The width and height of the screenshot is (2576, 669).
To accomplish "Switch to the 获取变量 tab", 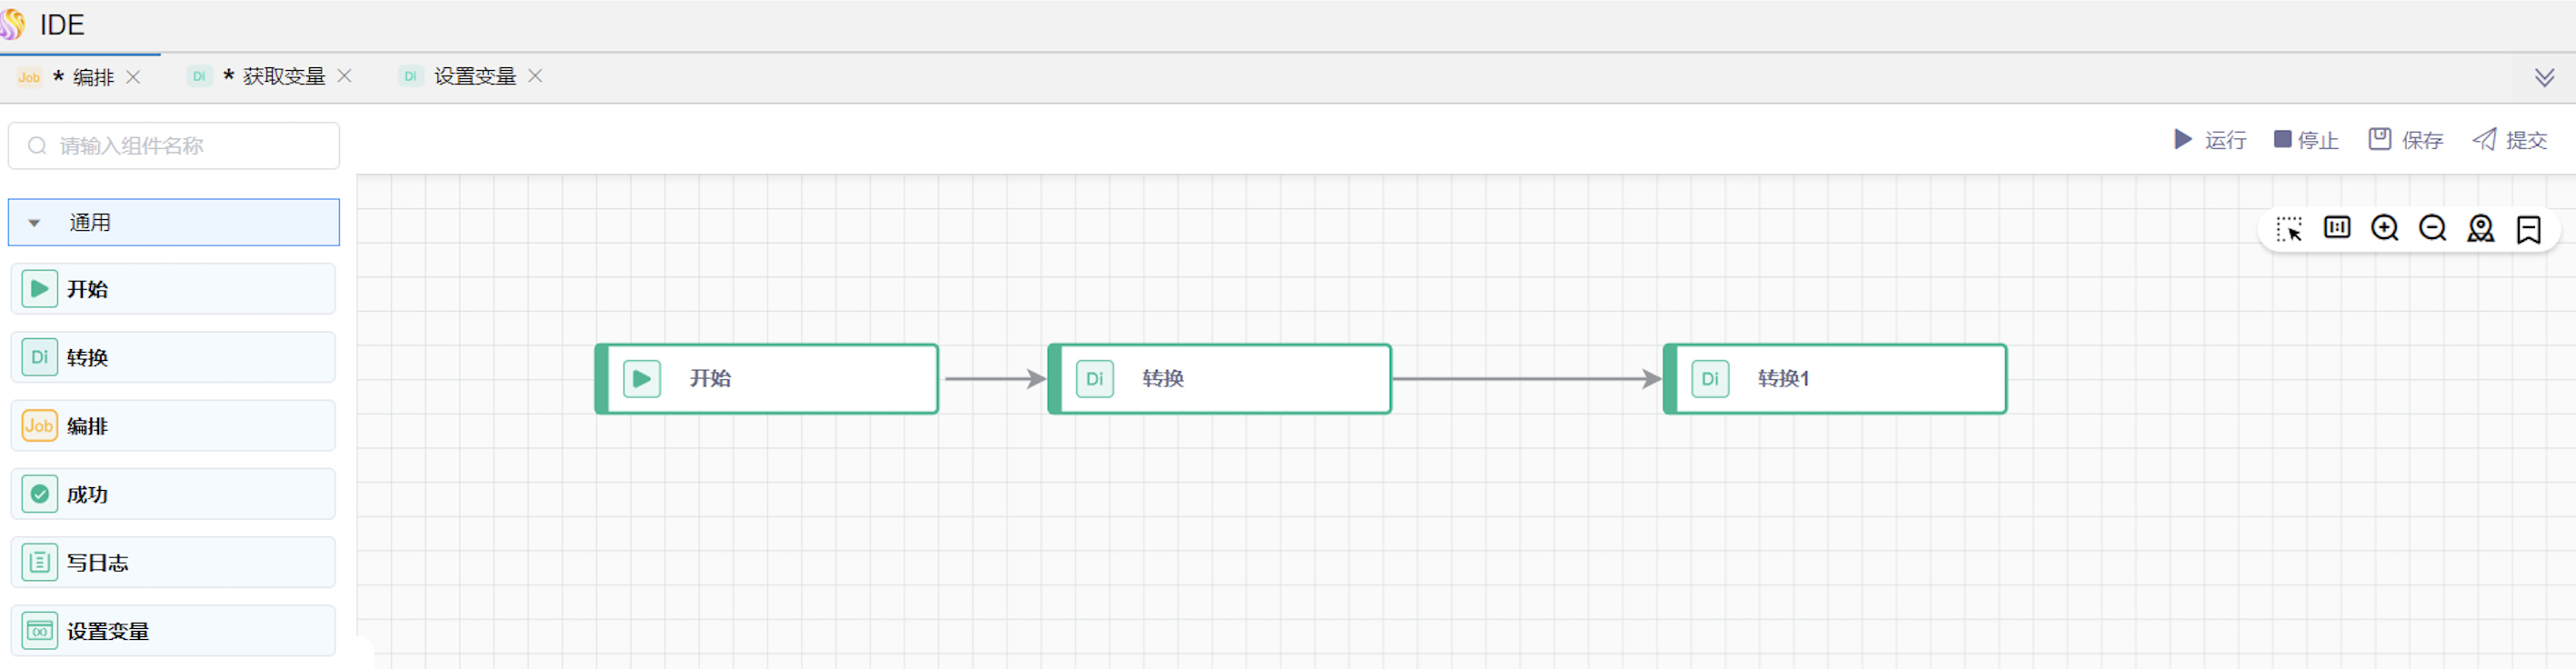I will [x=283, y=77].
